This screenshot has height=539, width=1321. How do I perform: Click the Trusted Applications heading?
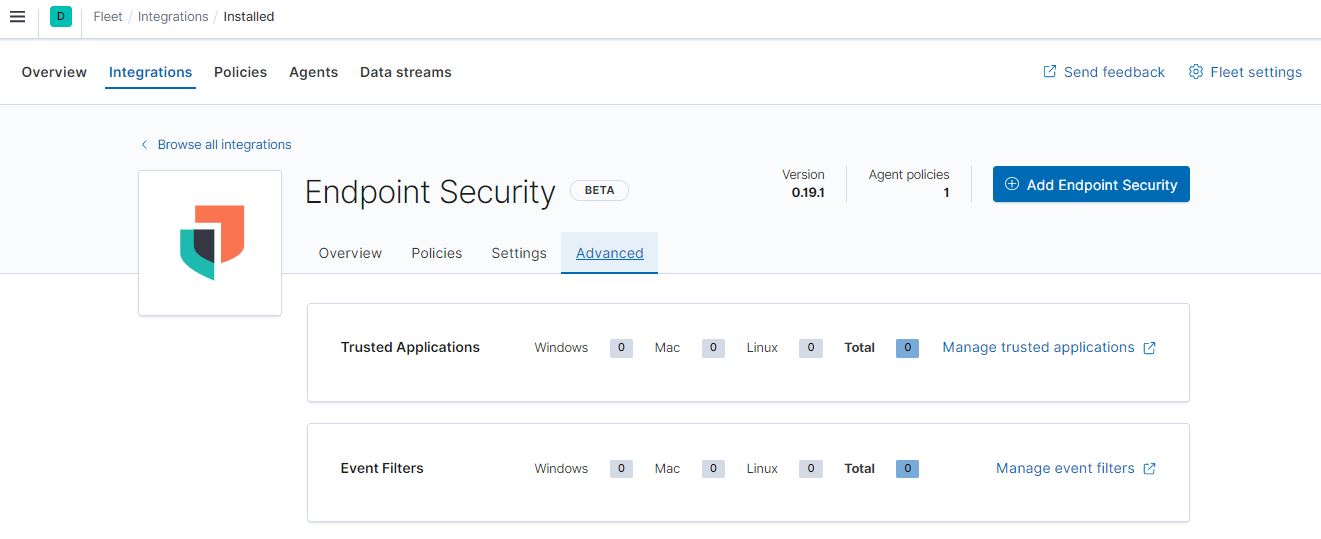410,348
